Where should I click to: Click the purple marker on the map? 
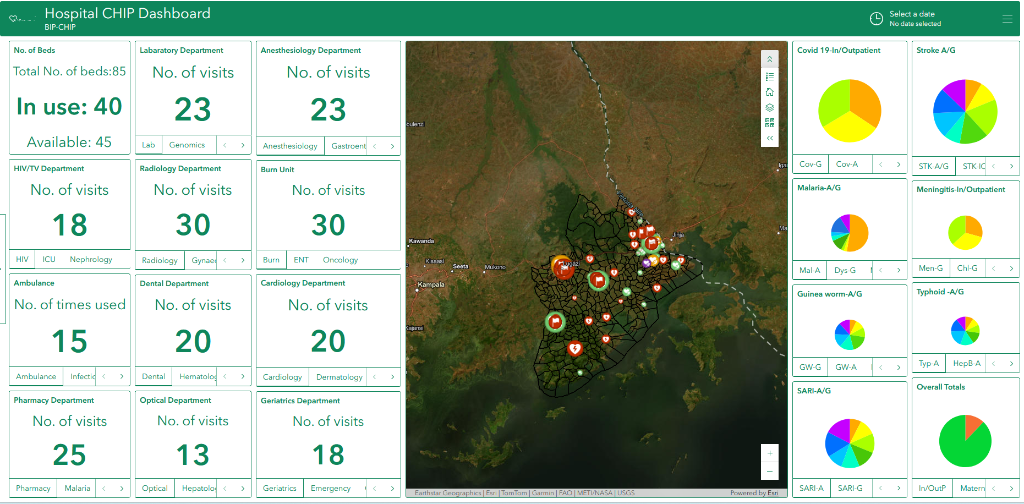coord(646,262)
